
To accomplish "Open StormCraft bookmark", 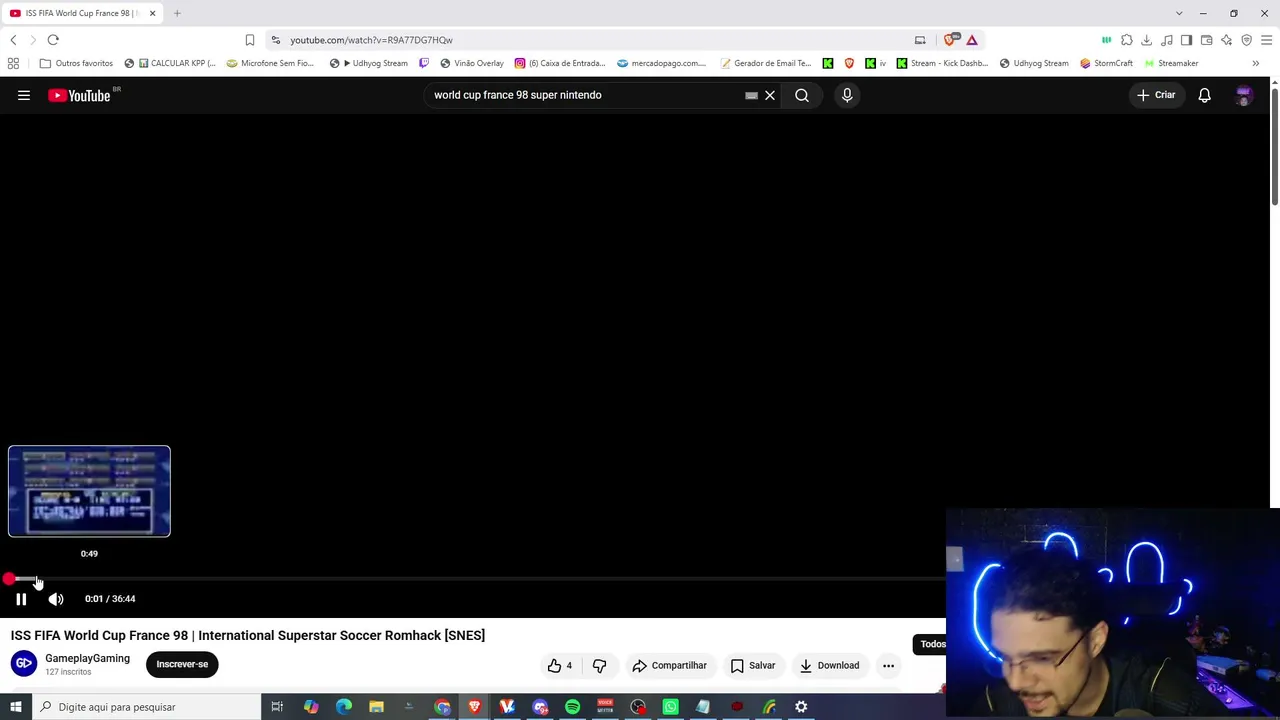I will click(x=1106, y=63).
